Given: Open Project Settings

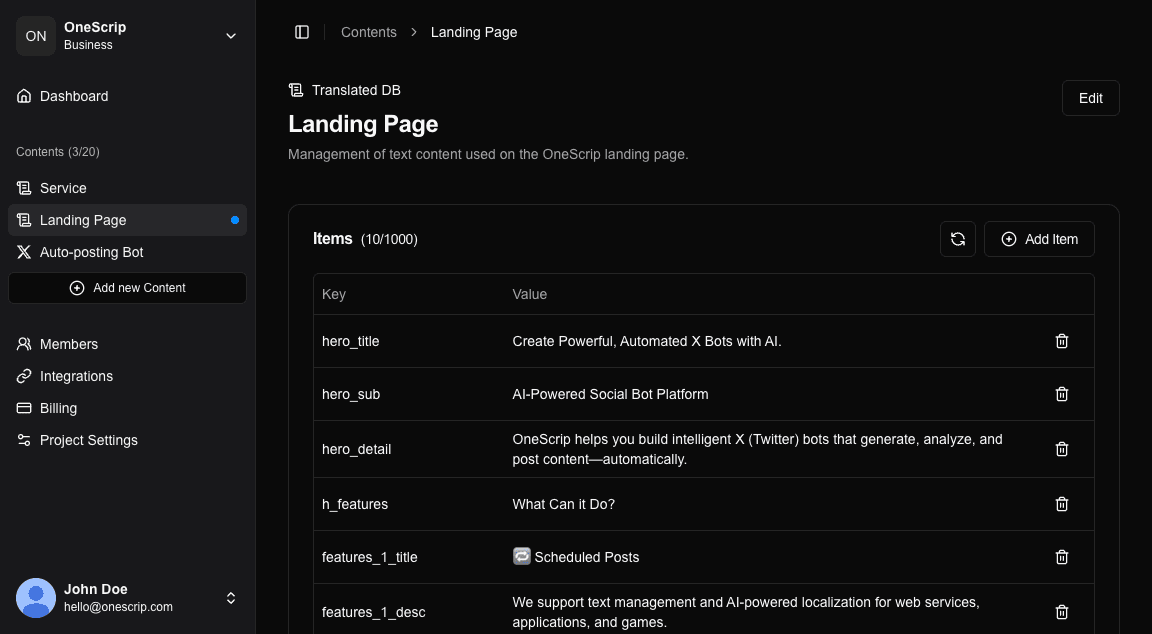Looking at the screenshot, I should tap(128, 440).
